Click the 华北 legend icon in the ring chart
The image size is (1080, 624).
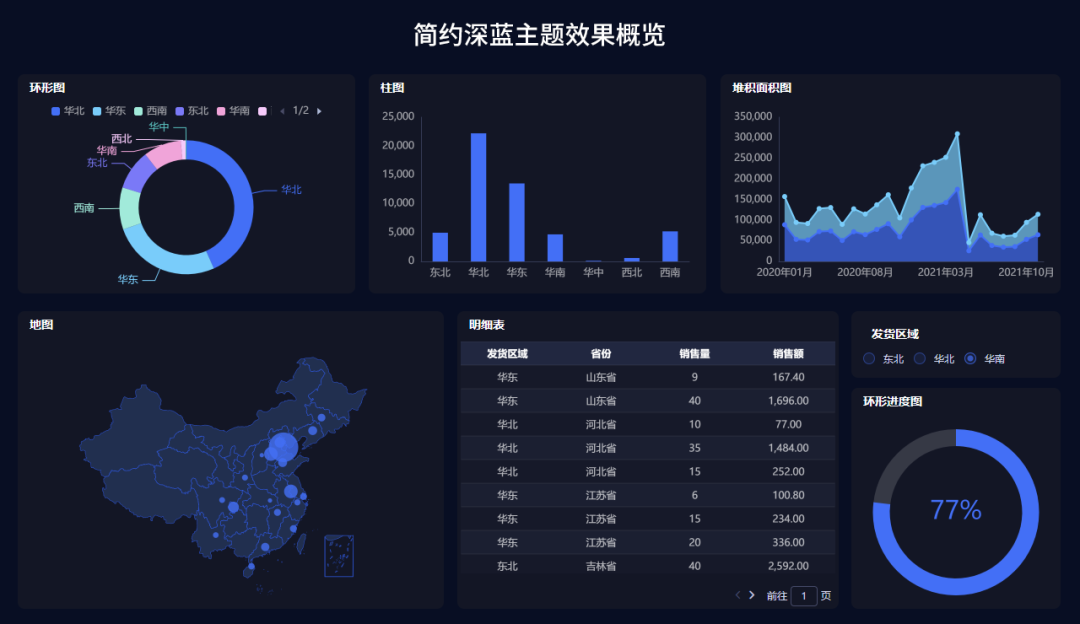pos(56,110)
